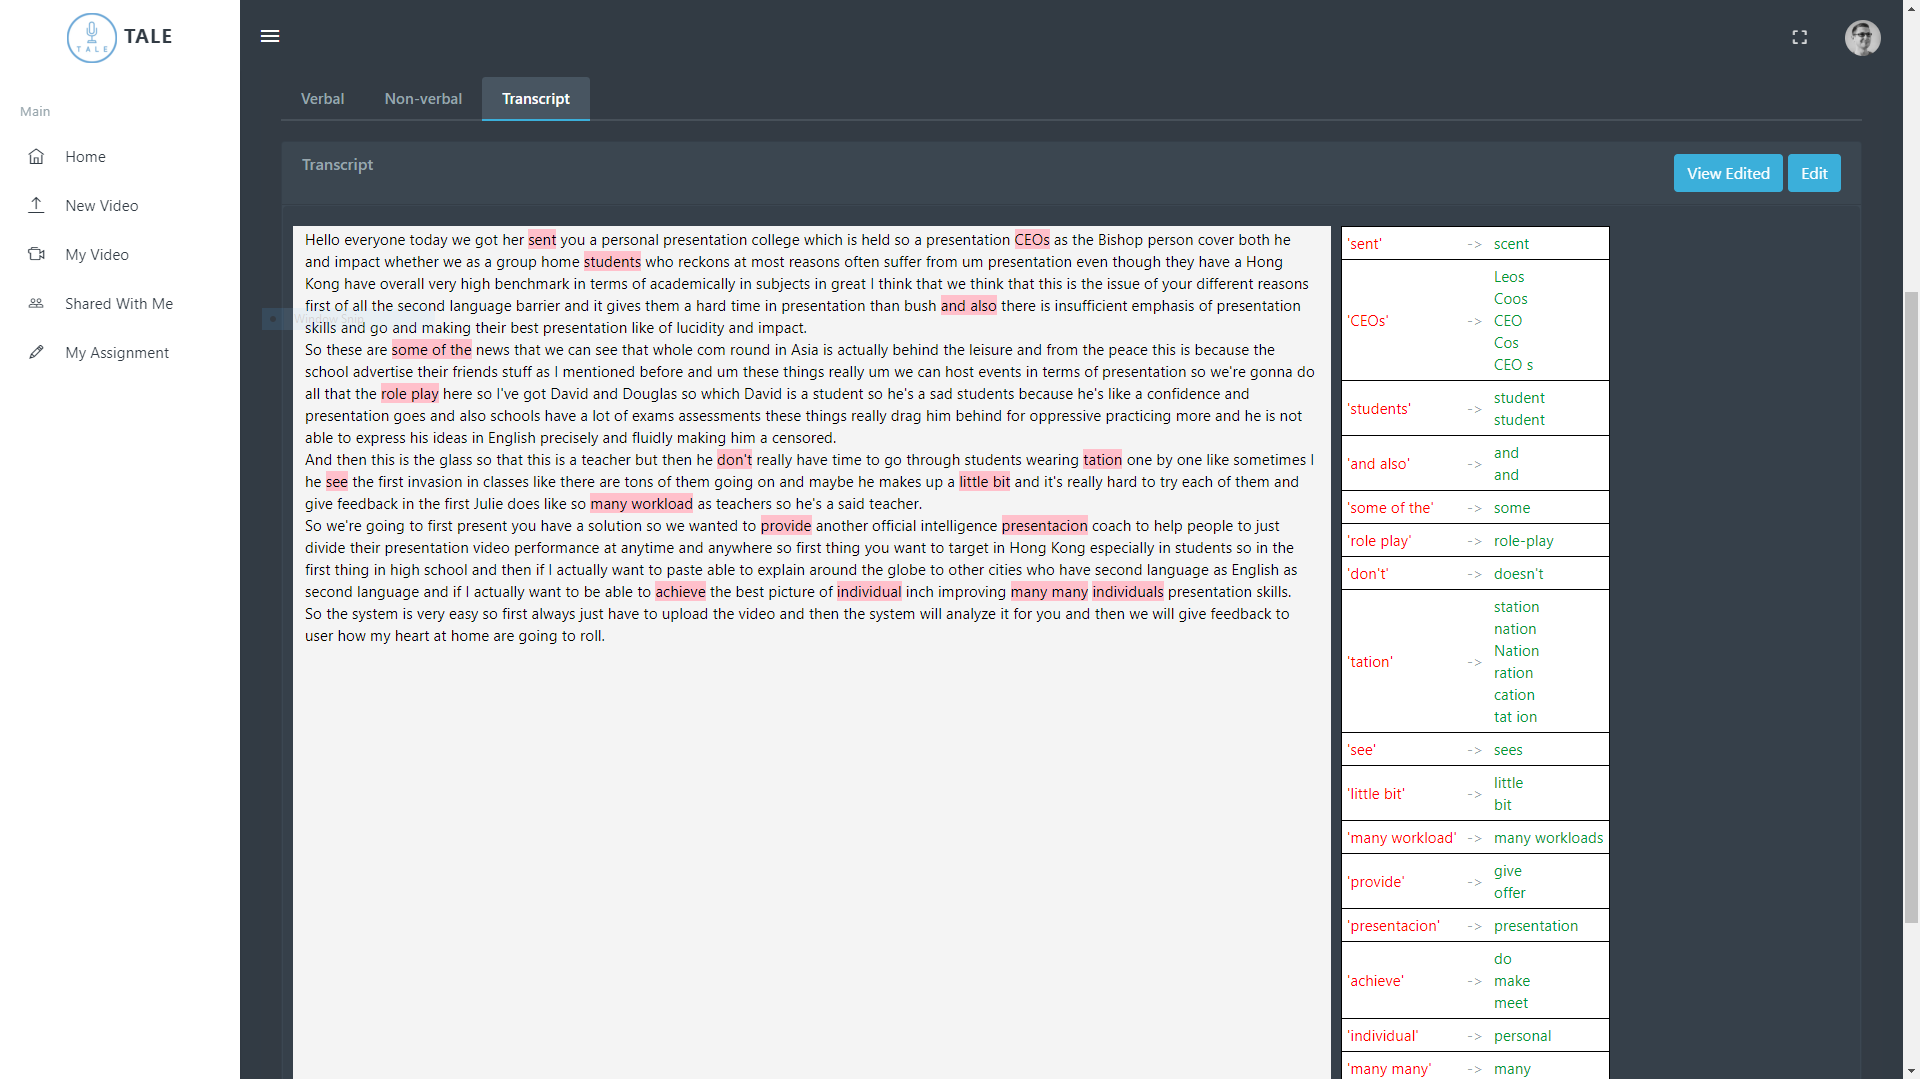Select the Transcript tab

[x=535, y=99]
